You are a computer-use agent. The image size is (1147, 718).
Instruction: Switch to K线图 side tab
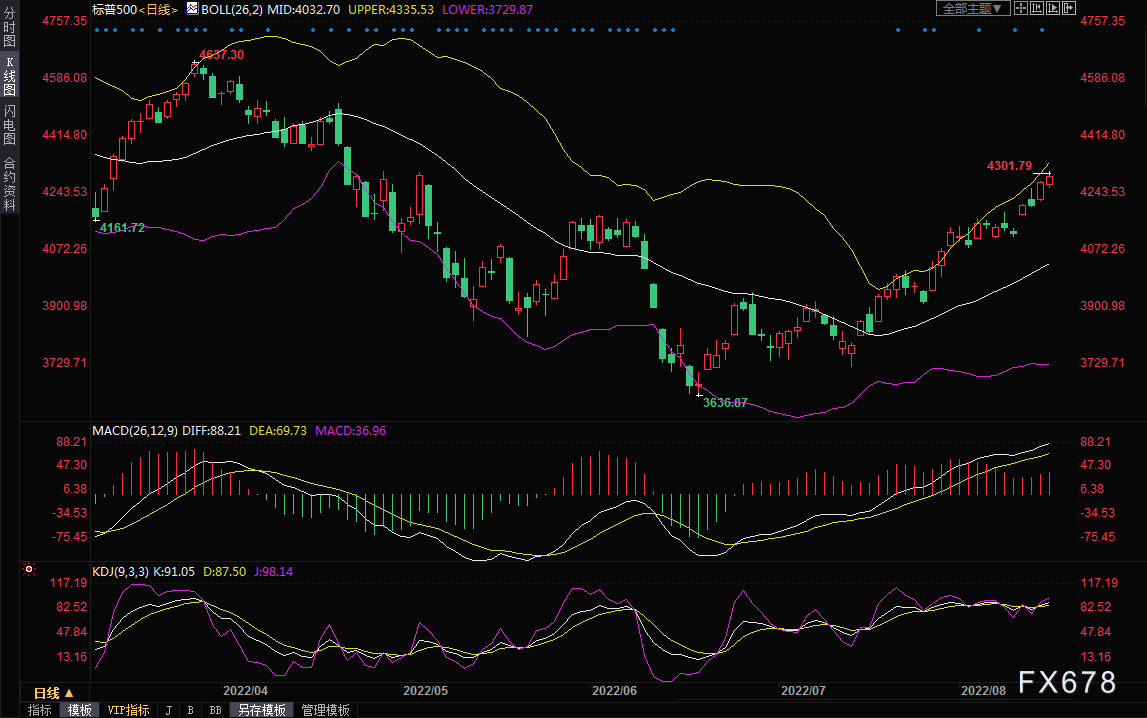(x=10, y=75)
